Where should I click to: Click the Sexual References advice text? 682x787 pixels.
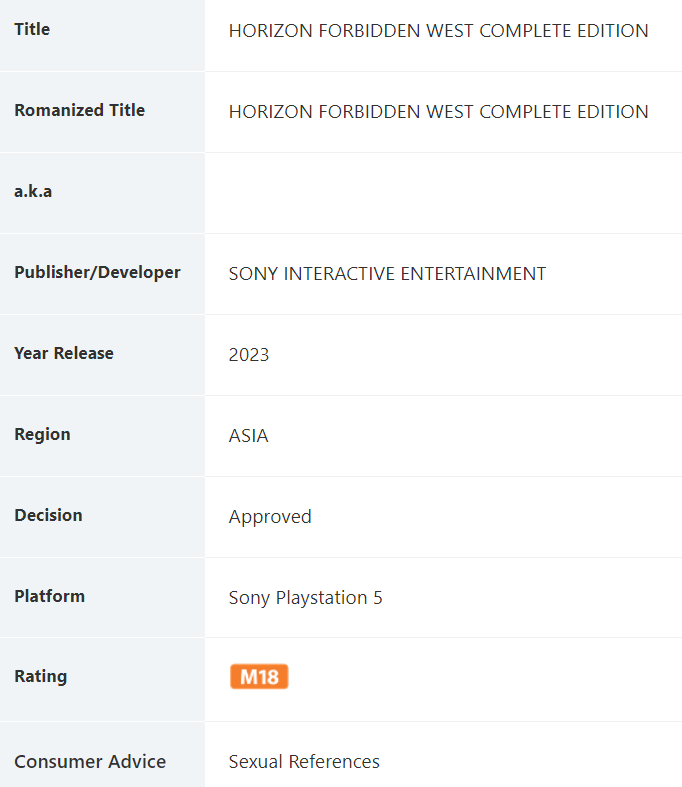[x=304, y=762]
